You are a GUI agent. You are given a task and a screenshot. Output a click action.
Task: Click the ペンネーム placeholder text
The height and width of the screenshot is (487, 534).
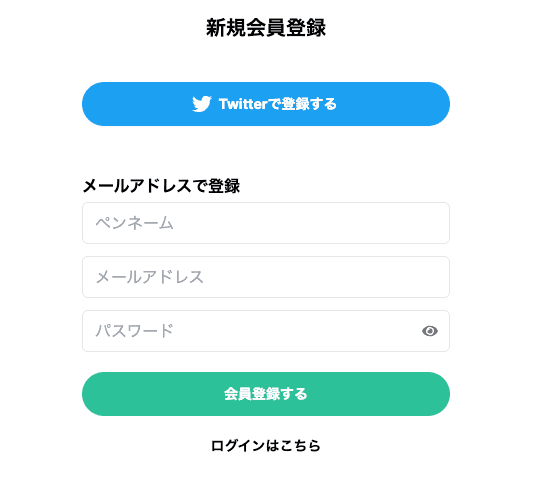[135, 223]
